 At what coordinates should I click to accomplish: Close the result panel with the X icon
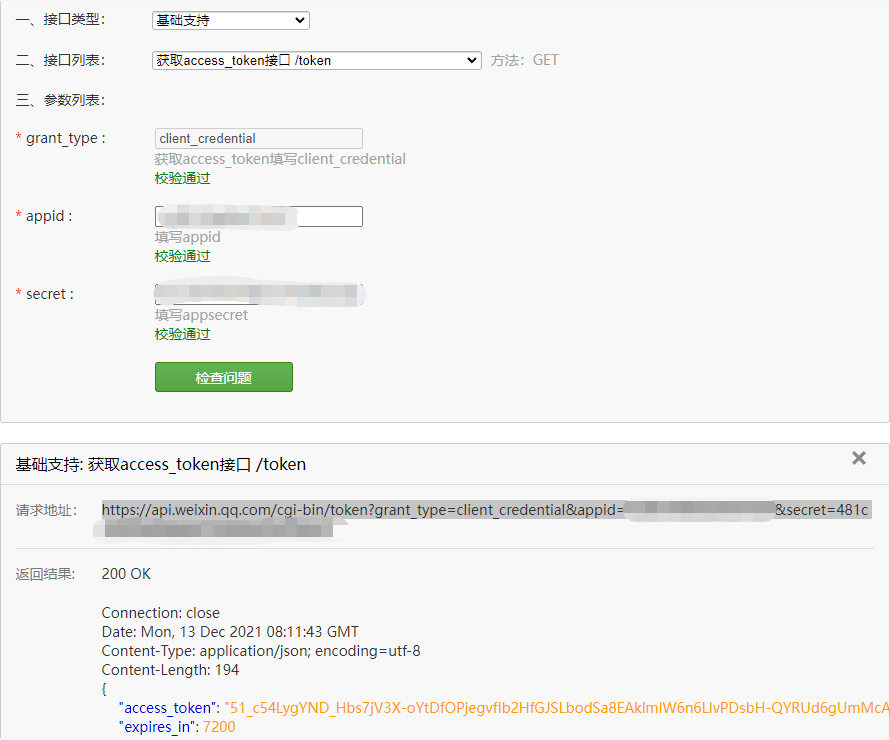pos(859,458)
